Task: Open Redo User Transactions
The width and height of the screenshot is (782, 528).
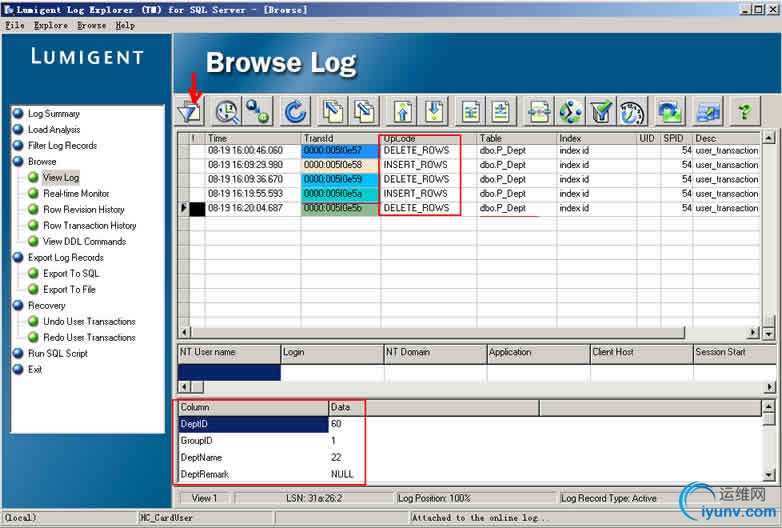Action: click(x=89, y=337)
